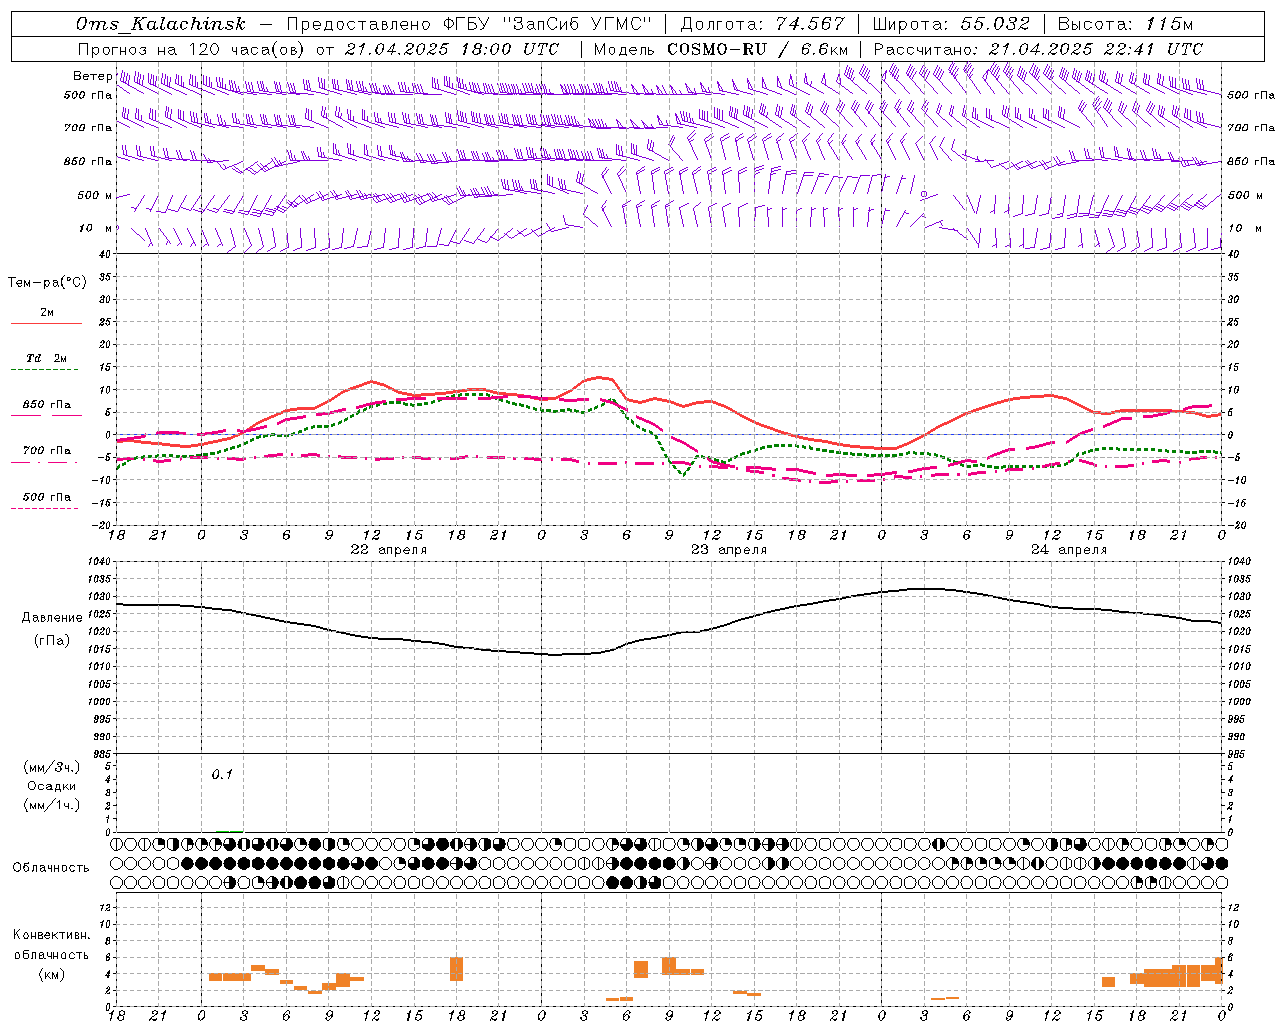The height and width of the screenshot is (1024, 1280).
Task: Select the 22 апреля date label
Action: click(x=388, y=550)
